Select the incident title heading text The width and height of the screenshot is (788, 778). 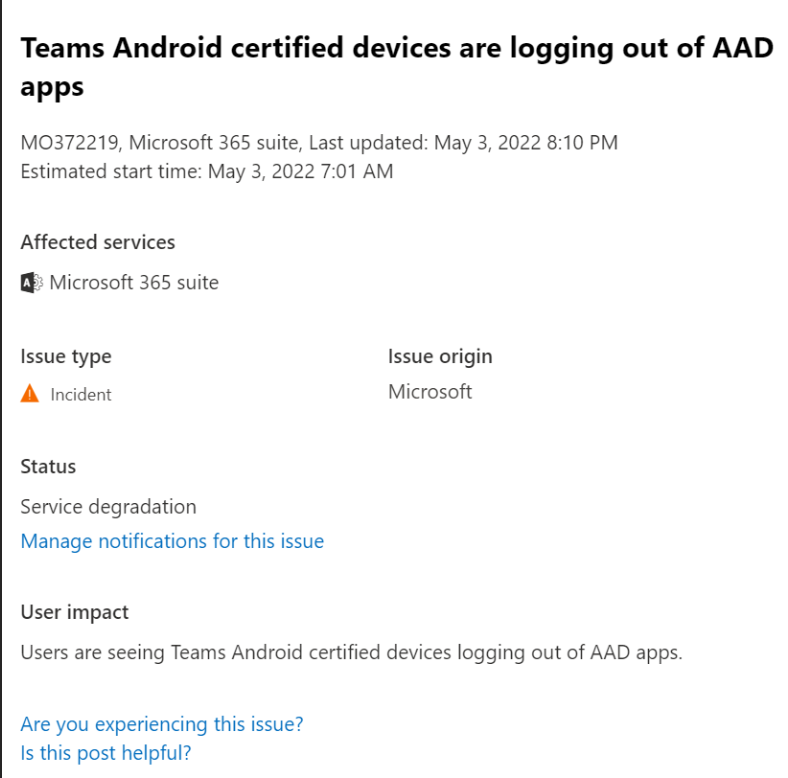(397, 67)
